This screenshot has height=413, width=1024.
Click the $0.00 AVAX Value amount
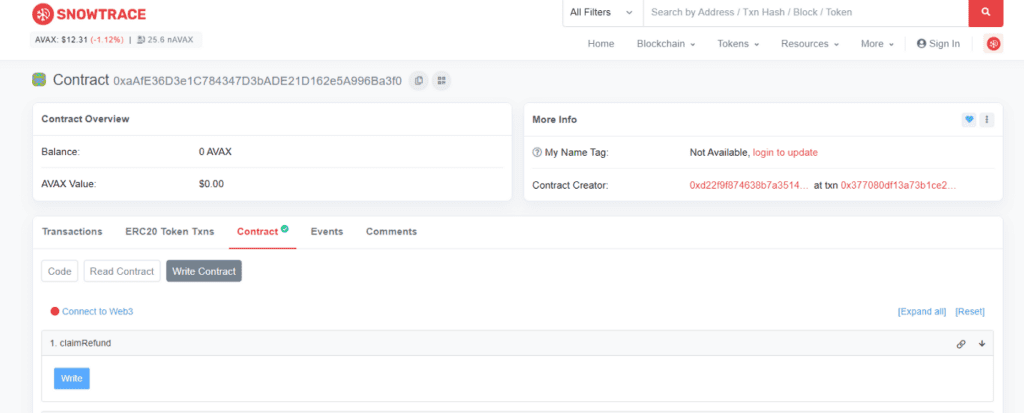click(x=212, y=184)
